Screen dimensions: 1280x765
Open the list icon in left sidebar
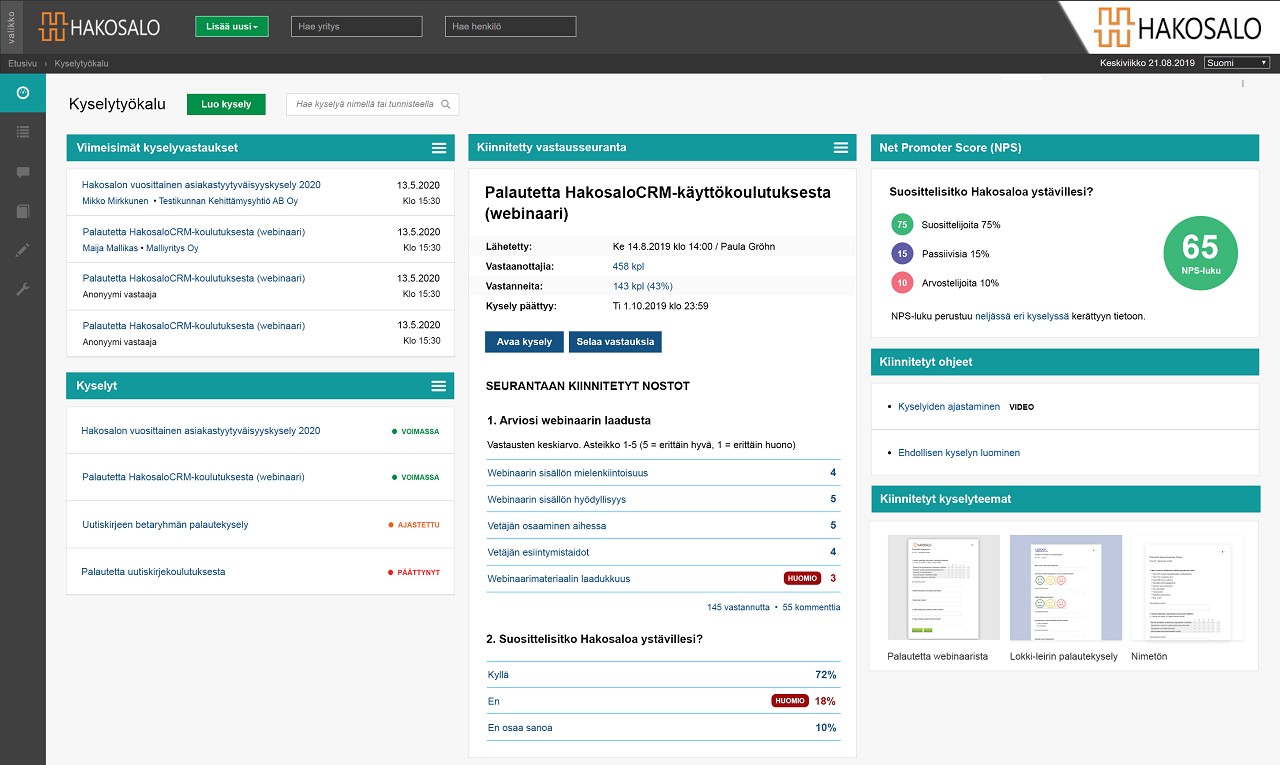pyautogui.click(x=23, y=132)
